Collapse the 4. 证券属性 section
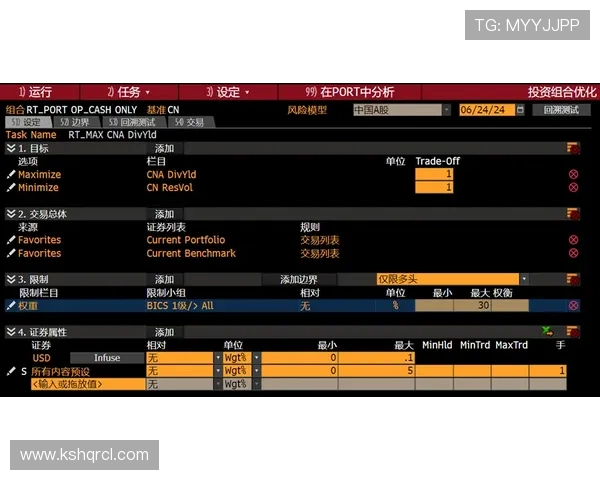The width and height of the screenshot is (600, 480). (x=11, y=331)
